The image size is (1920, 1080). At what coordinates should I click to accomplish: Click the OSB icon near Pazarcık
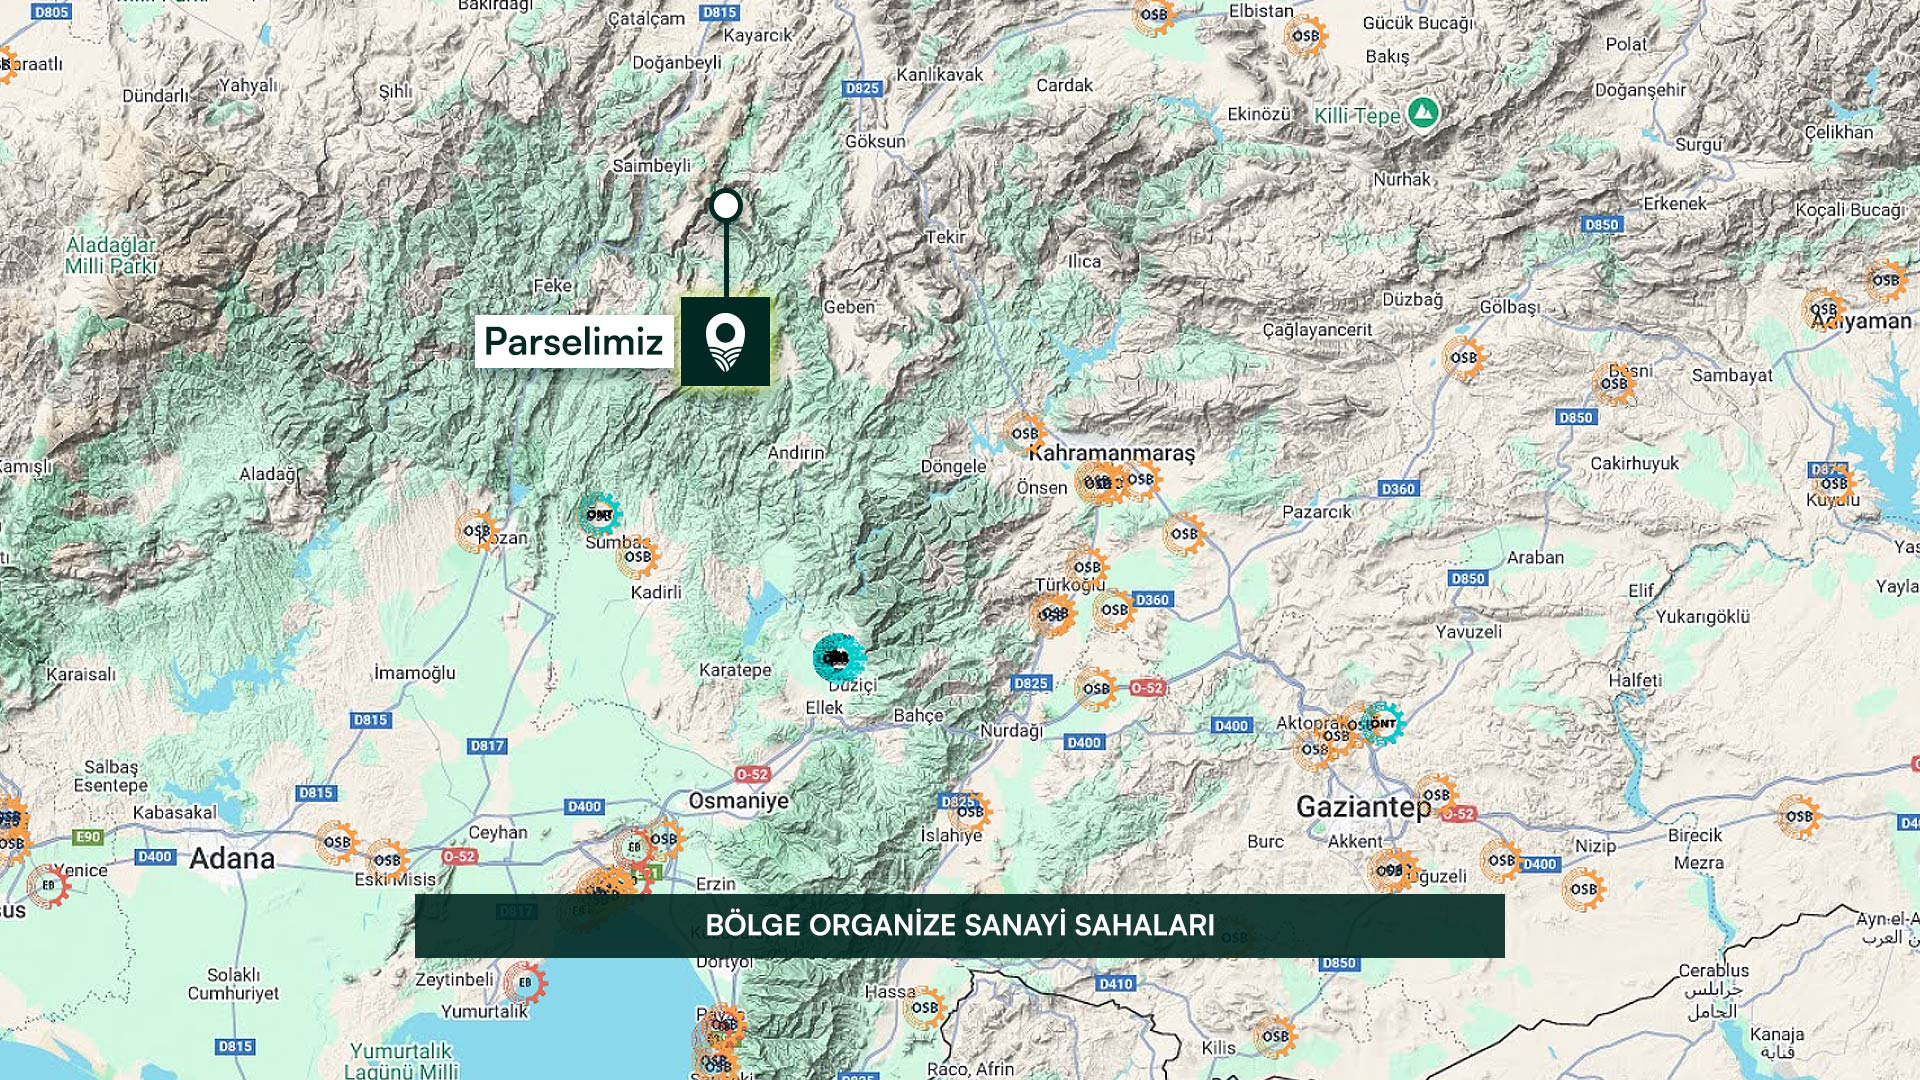[1184, 534]
